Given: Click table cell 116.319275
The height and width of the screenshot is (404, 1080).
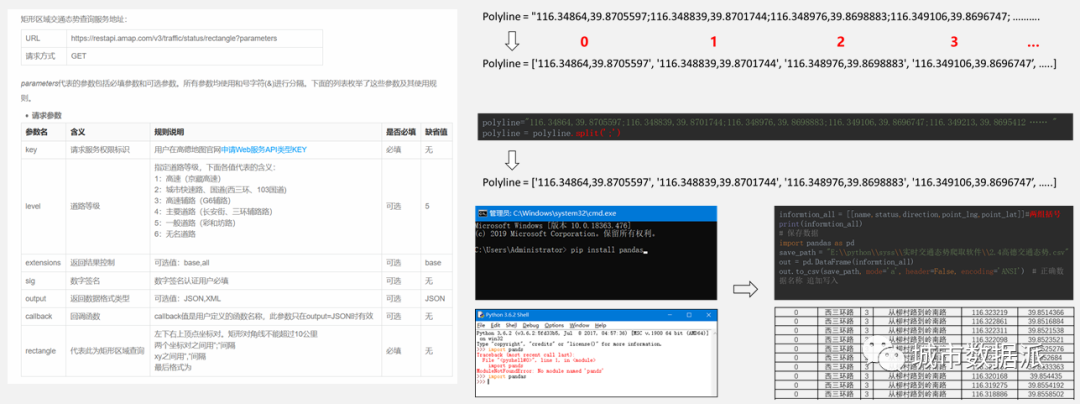Looking at the screenshot, I should pyautogui.click(x=989, y=385).
